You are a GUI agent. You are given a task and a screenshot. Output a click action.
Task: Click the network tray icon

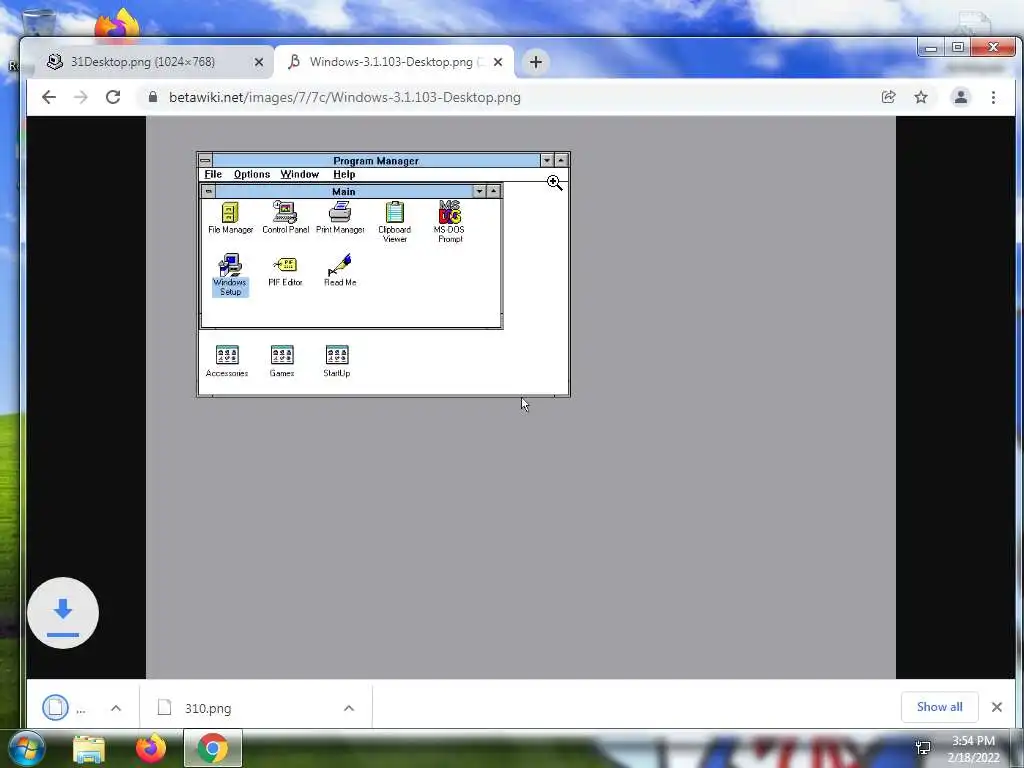pos(923,748)
